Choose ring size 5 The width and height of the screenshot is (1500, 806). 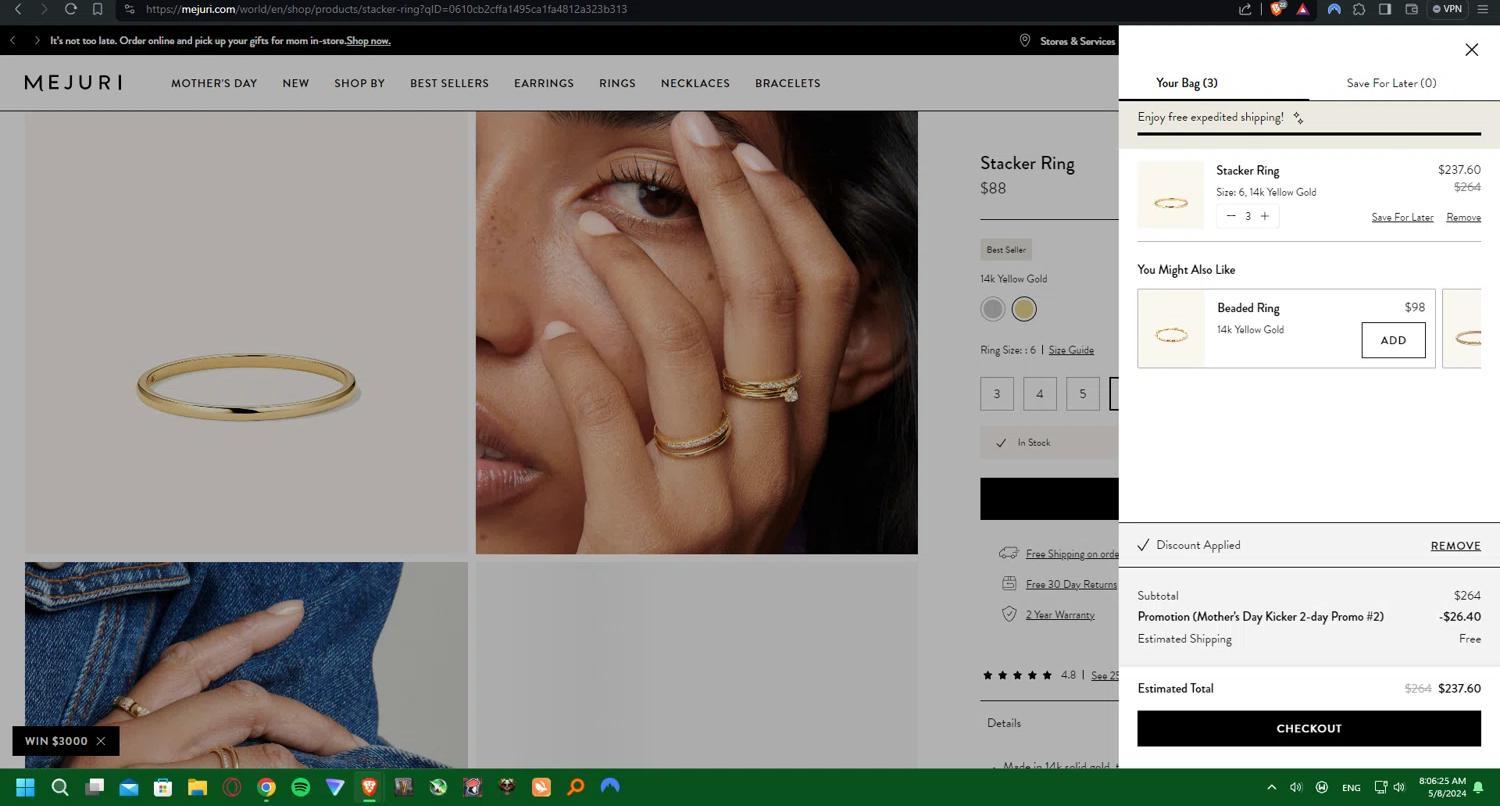(x=1083, y=394)
